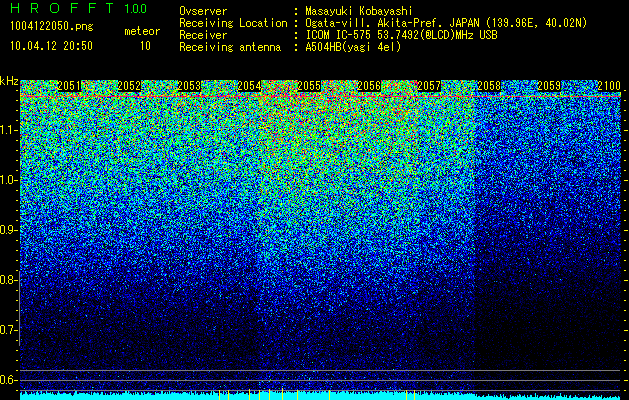
Task: Click the version number 1.0.0
Action: 136,9
